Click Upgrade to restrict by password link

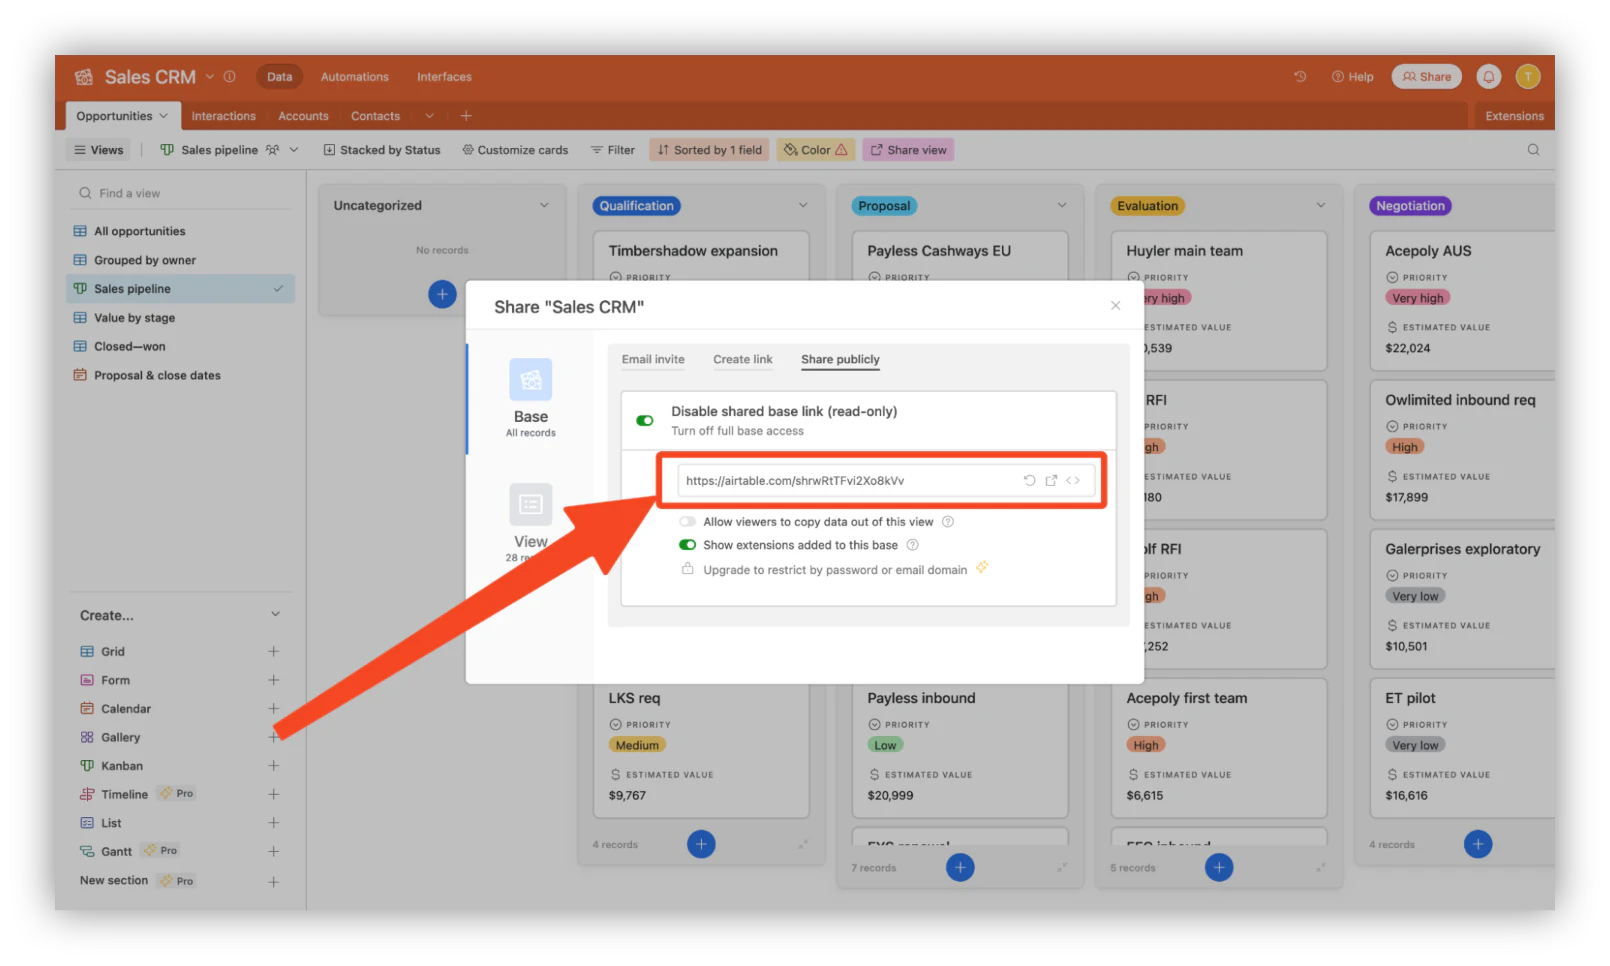click(835, 570)
